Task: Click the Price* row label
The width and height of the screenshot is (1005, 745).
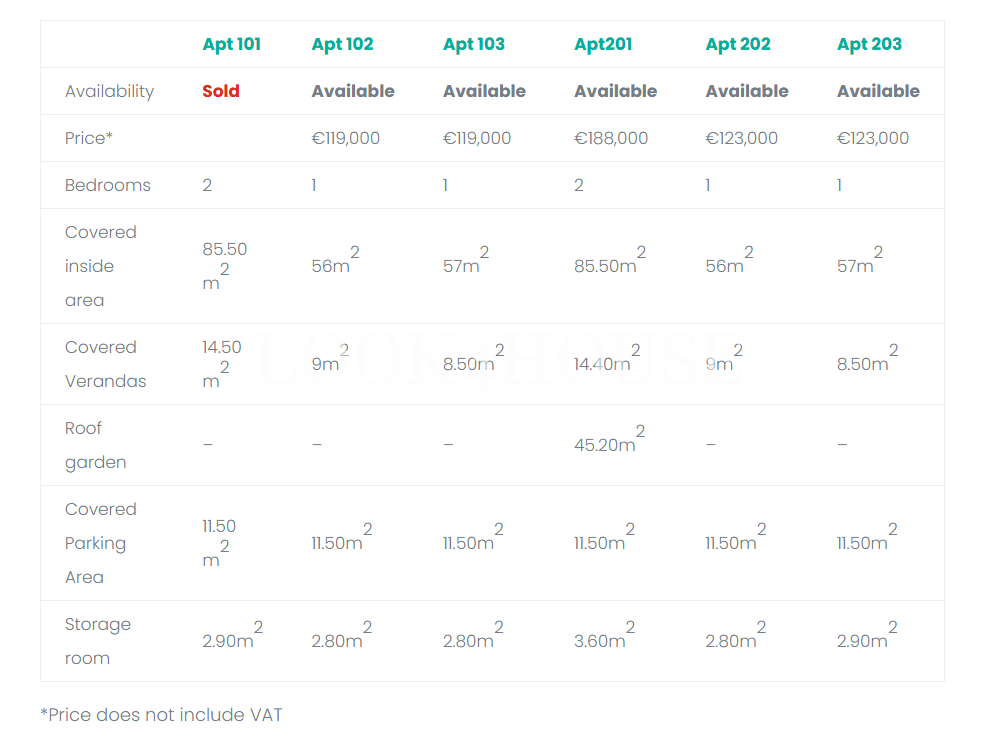Action: tap(88, 138)
